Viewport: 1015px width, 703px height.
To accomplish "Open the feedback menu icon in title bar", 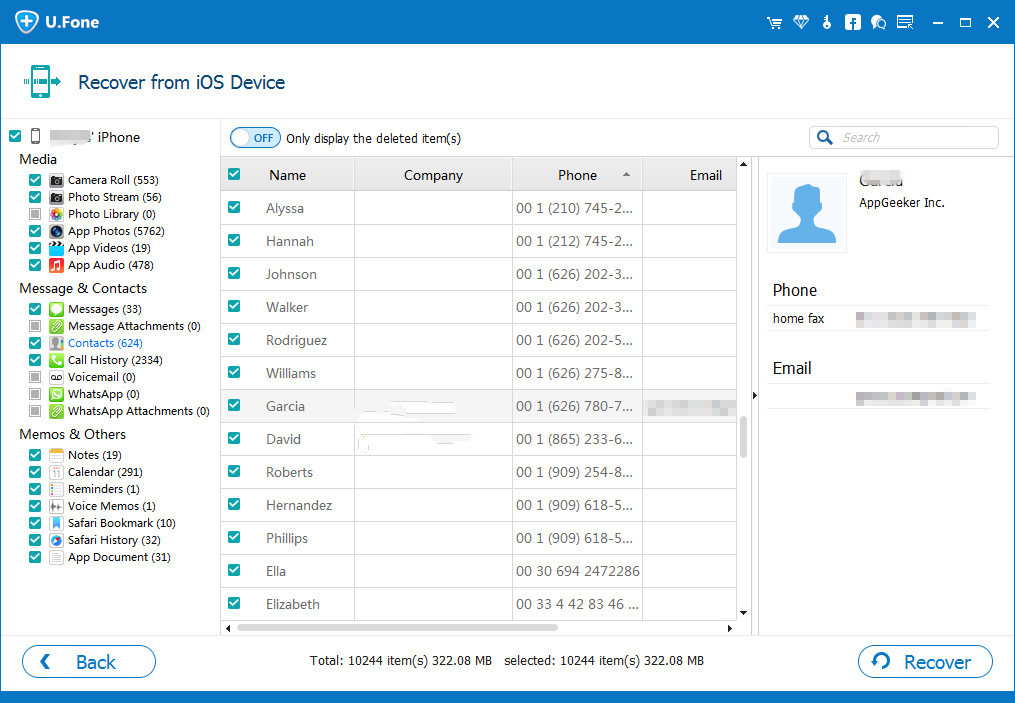I will (905, 23).
